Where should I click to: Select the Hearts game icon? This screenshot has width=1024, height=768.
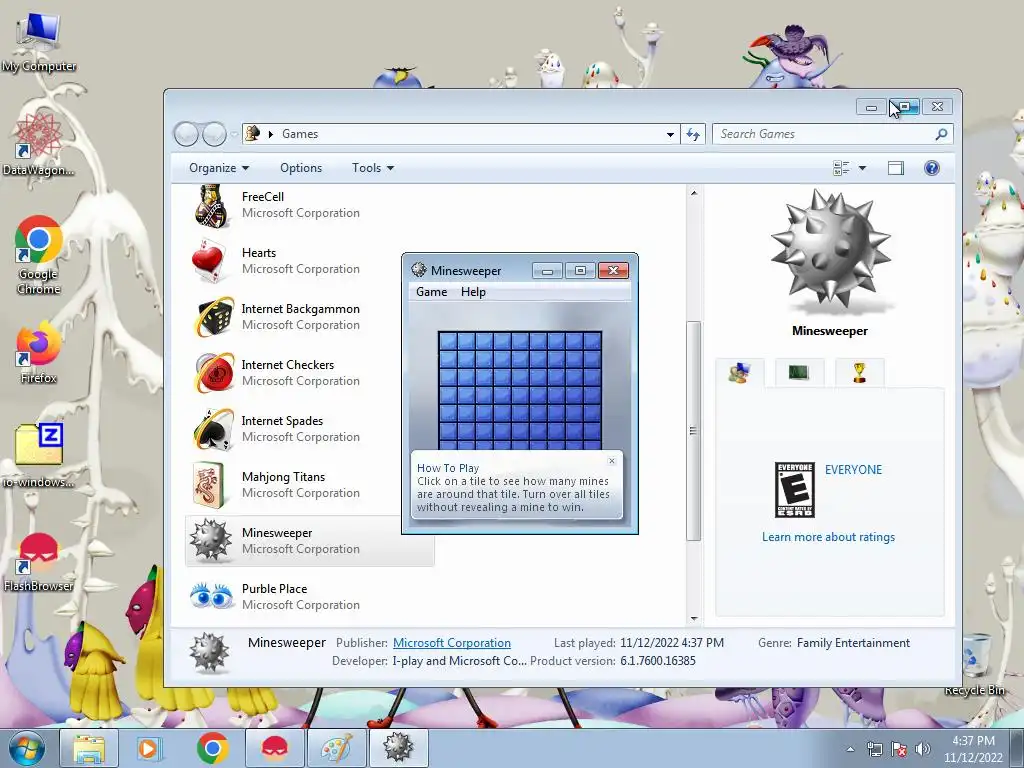tap(212, 261)
